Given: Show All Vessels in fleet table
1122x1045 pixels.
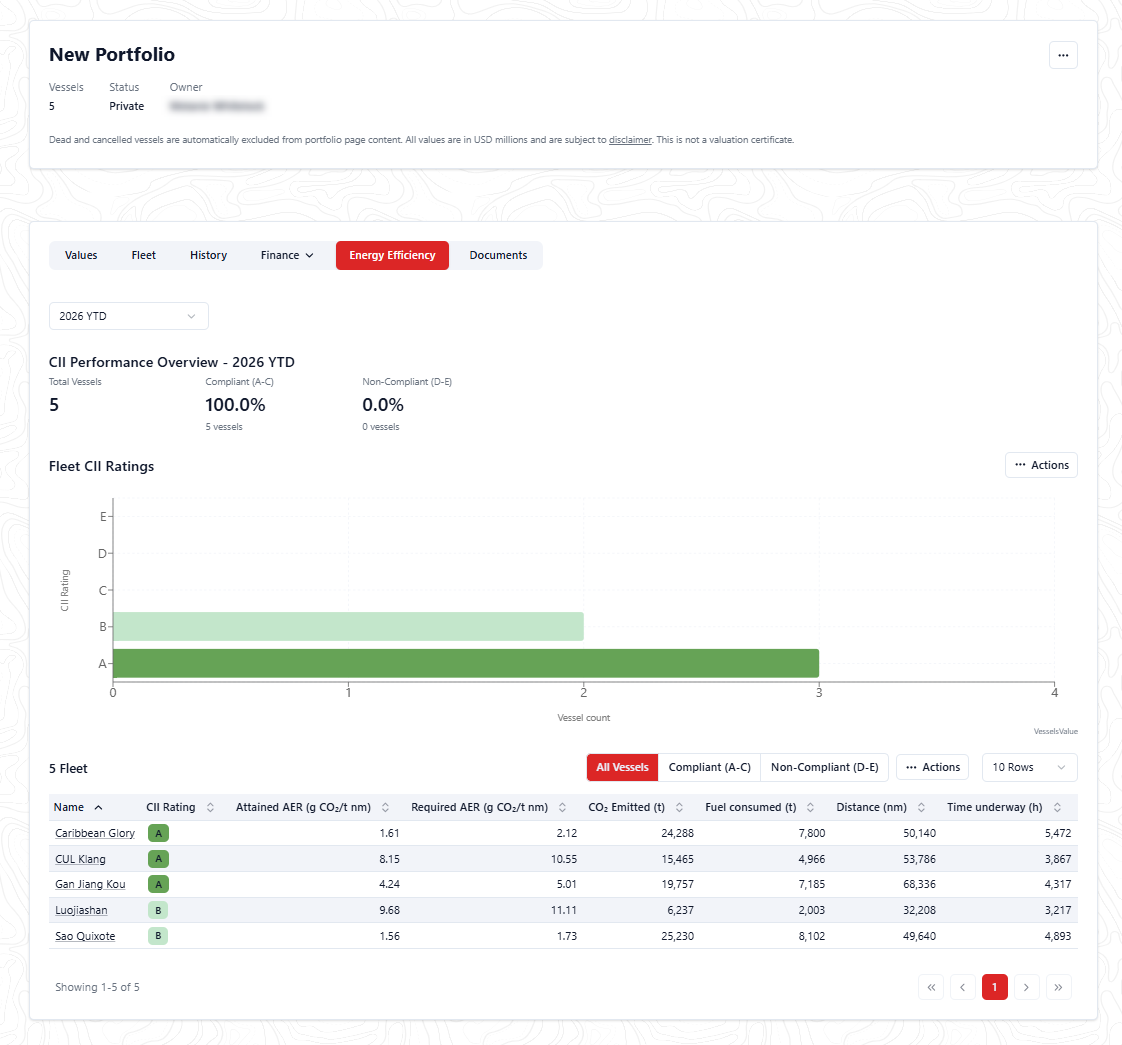Looking at the screenshot, I should 623,767.
